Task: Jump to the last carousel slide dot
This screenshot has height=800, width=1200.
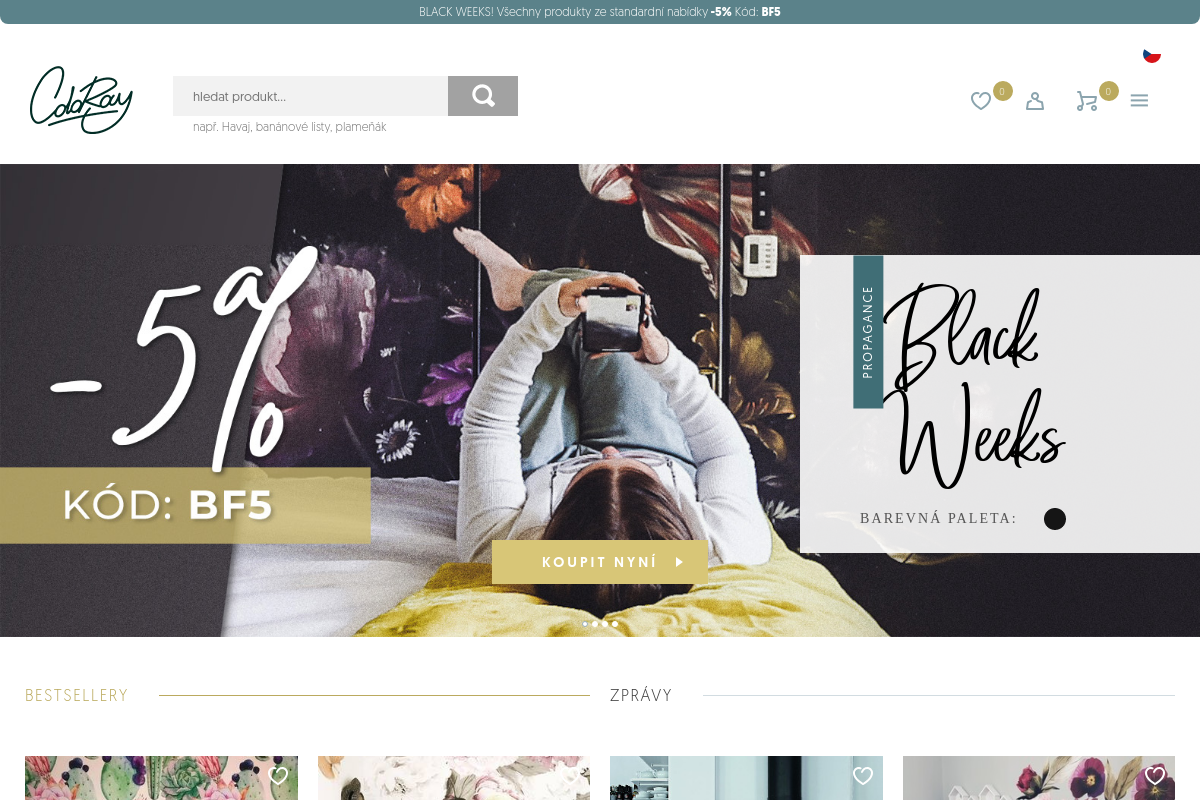Action: coord(615,624)
